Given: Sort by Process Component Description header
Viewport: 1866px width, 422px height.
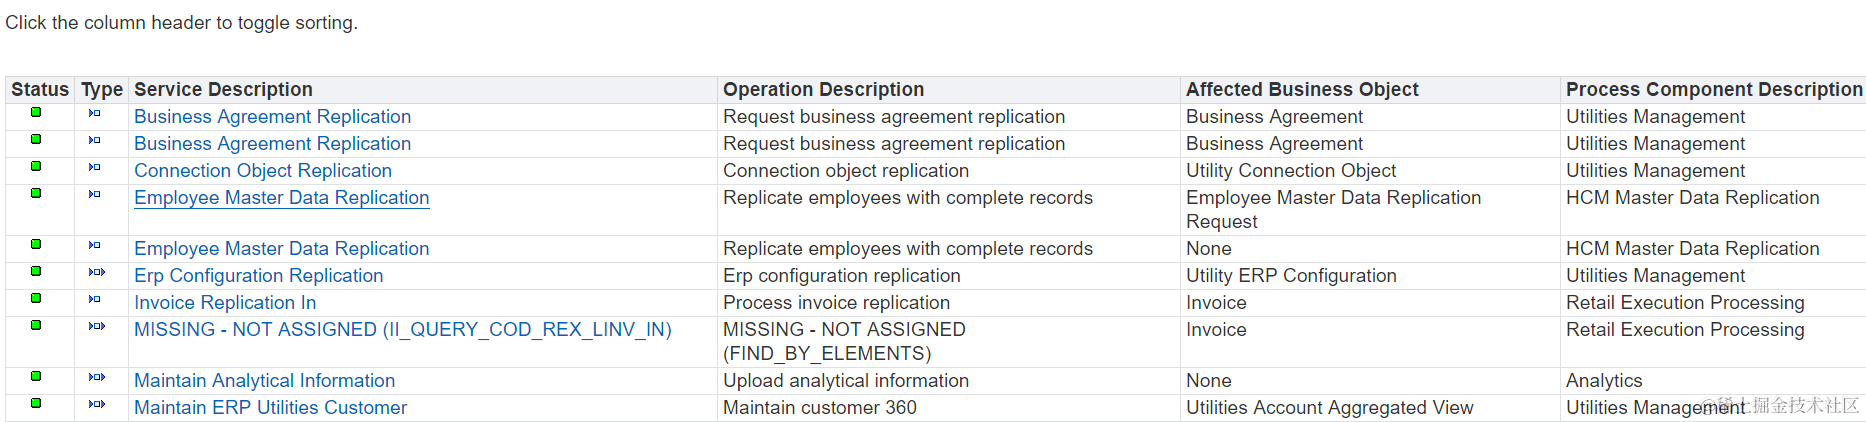Looking at the screenshot, I should click(x=1714, y=90).
